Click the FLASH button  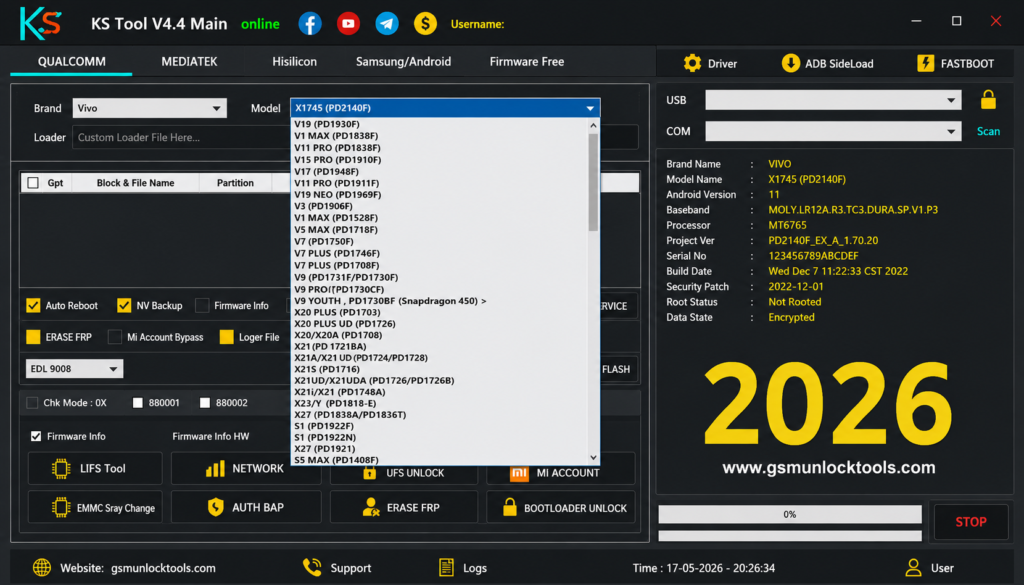[616, 369]
